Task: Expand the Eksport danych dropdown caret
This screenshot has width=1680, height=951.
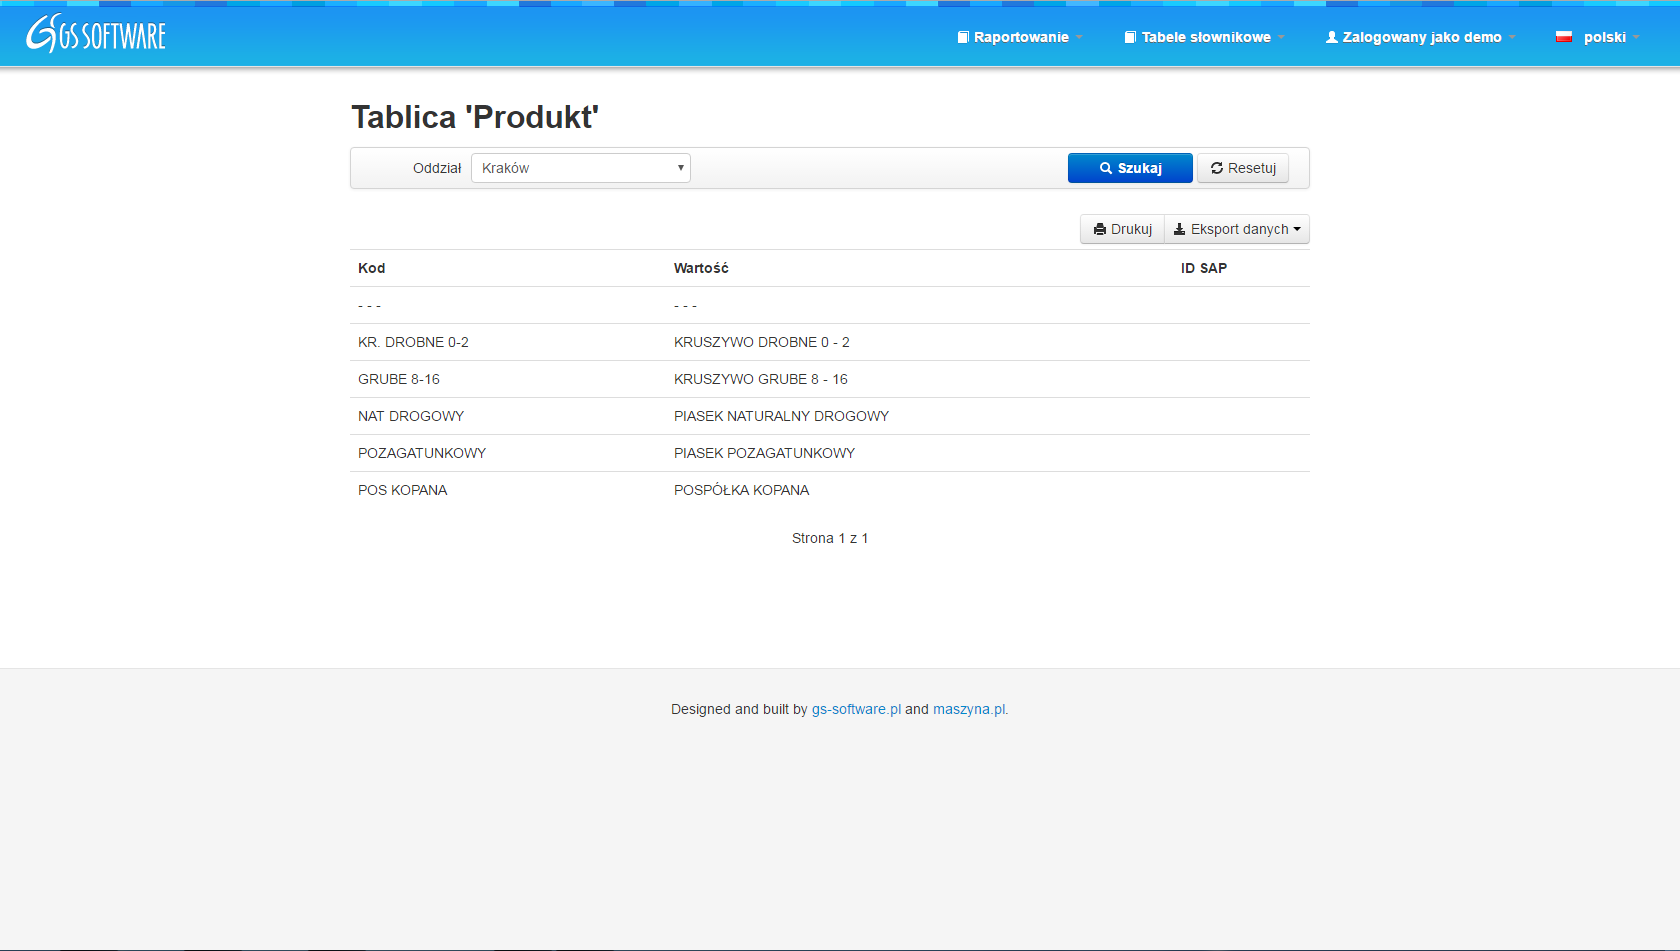Action: pyautogui.click(x=1297, y=229)
